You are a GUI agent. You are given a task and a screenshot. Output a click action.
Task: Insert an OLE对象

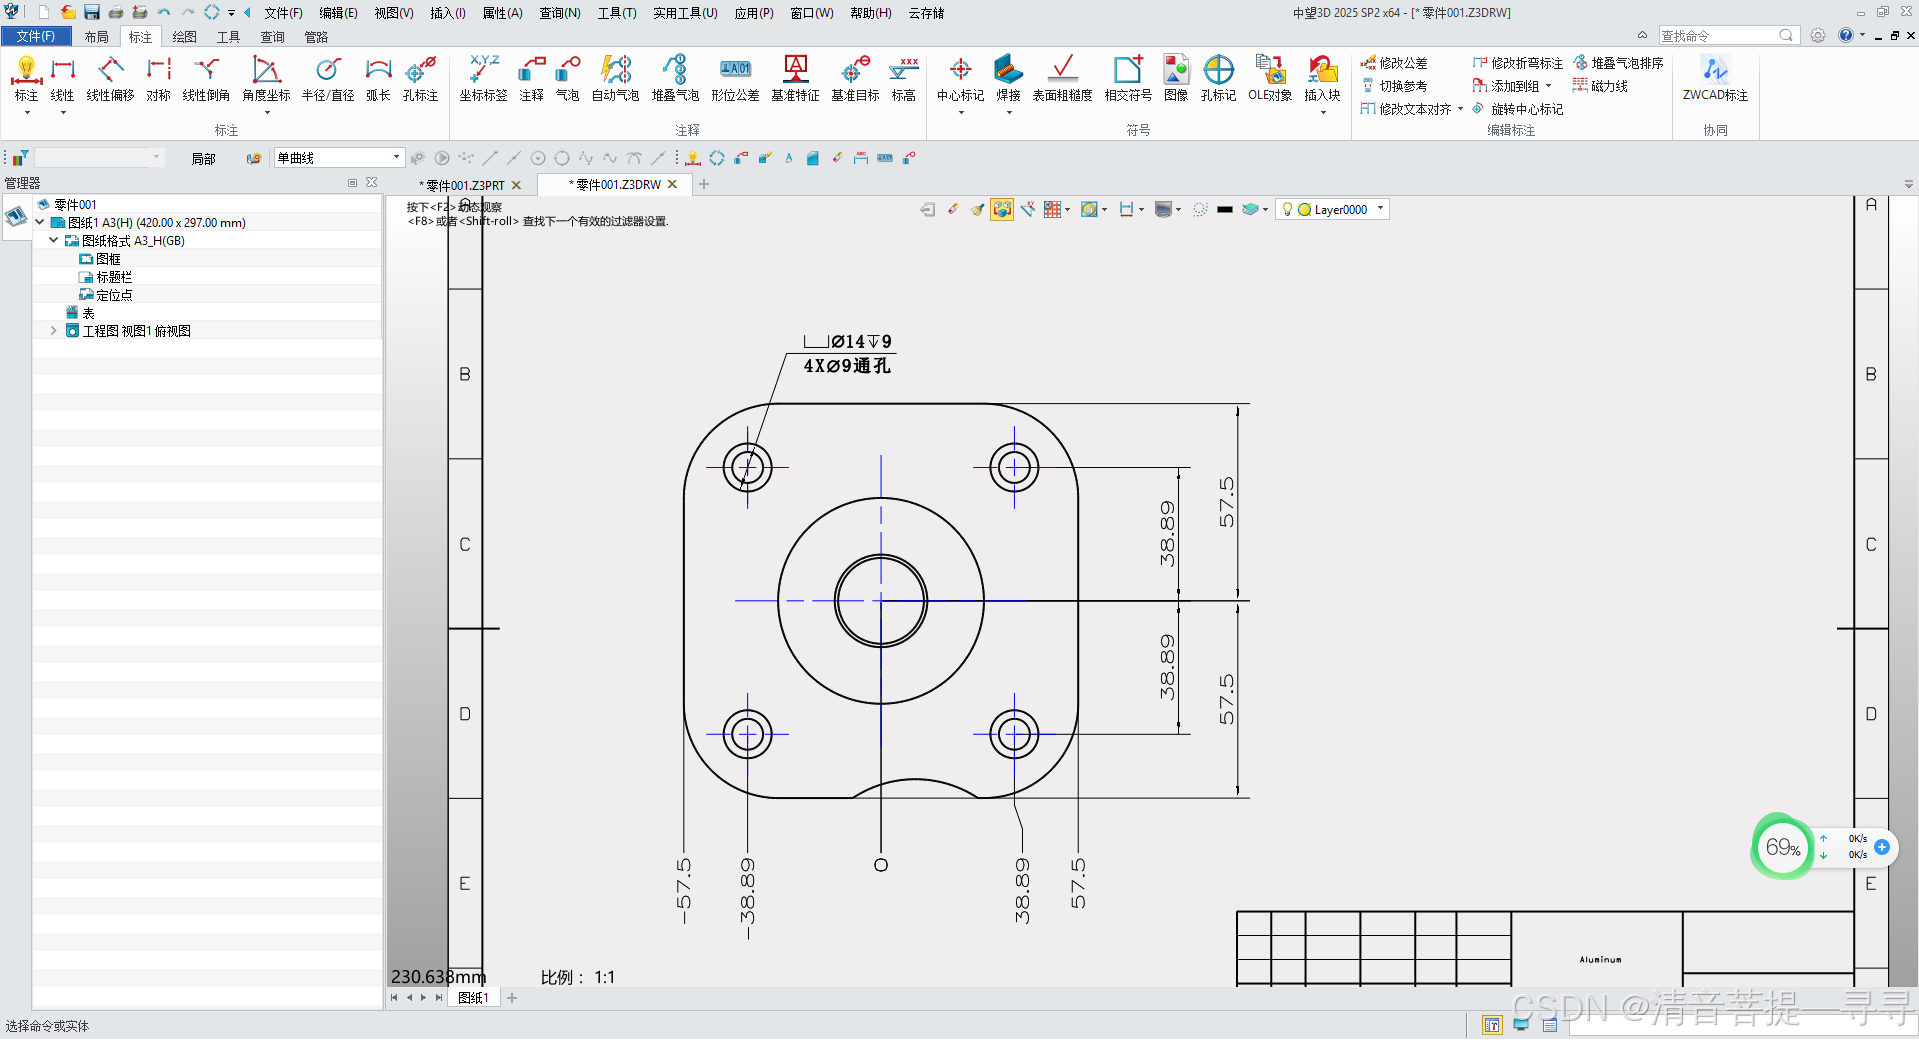click(x=1270, y=79)
